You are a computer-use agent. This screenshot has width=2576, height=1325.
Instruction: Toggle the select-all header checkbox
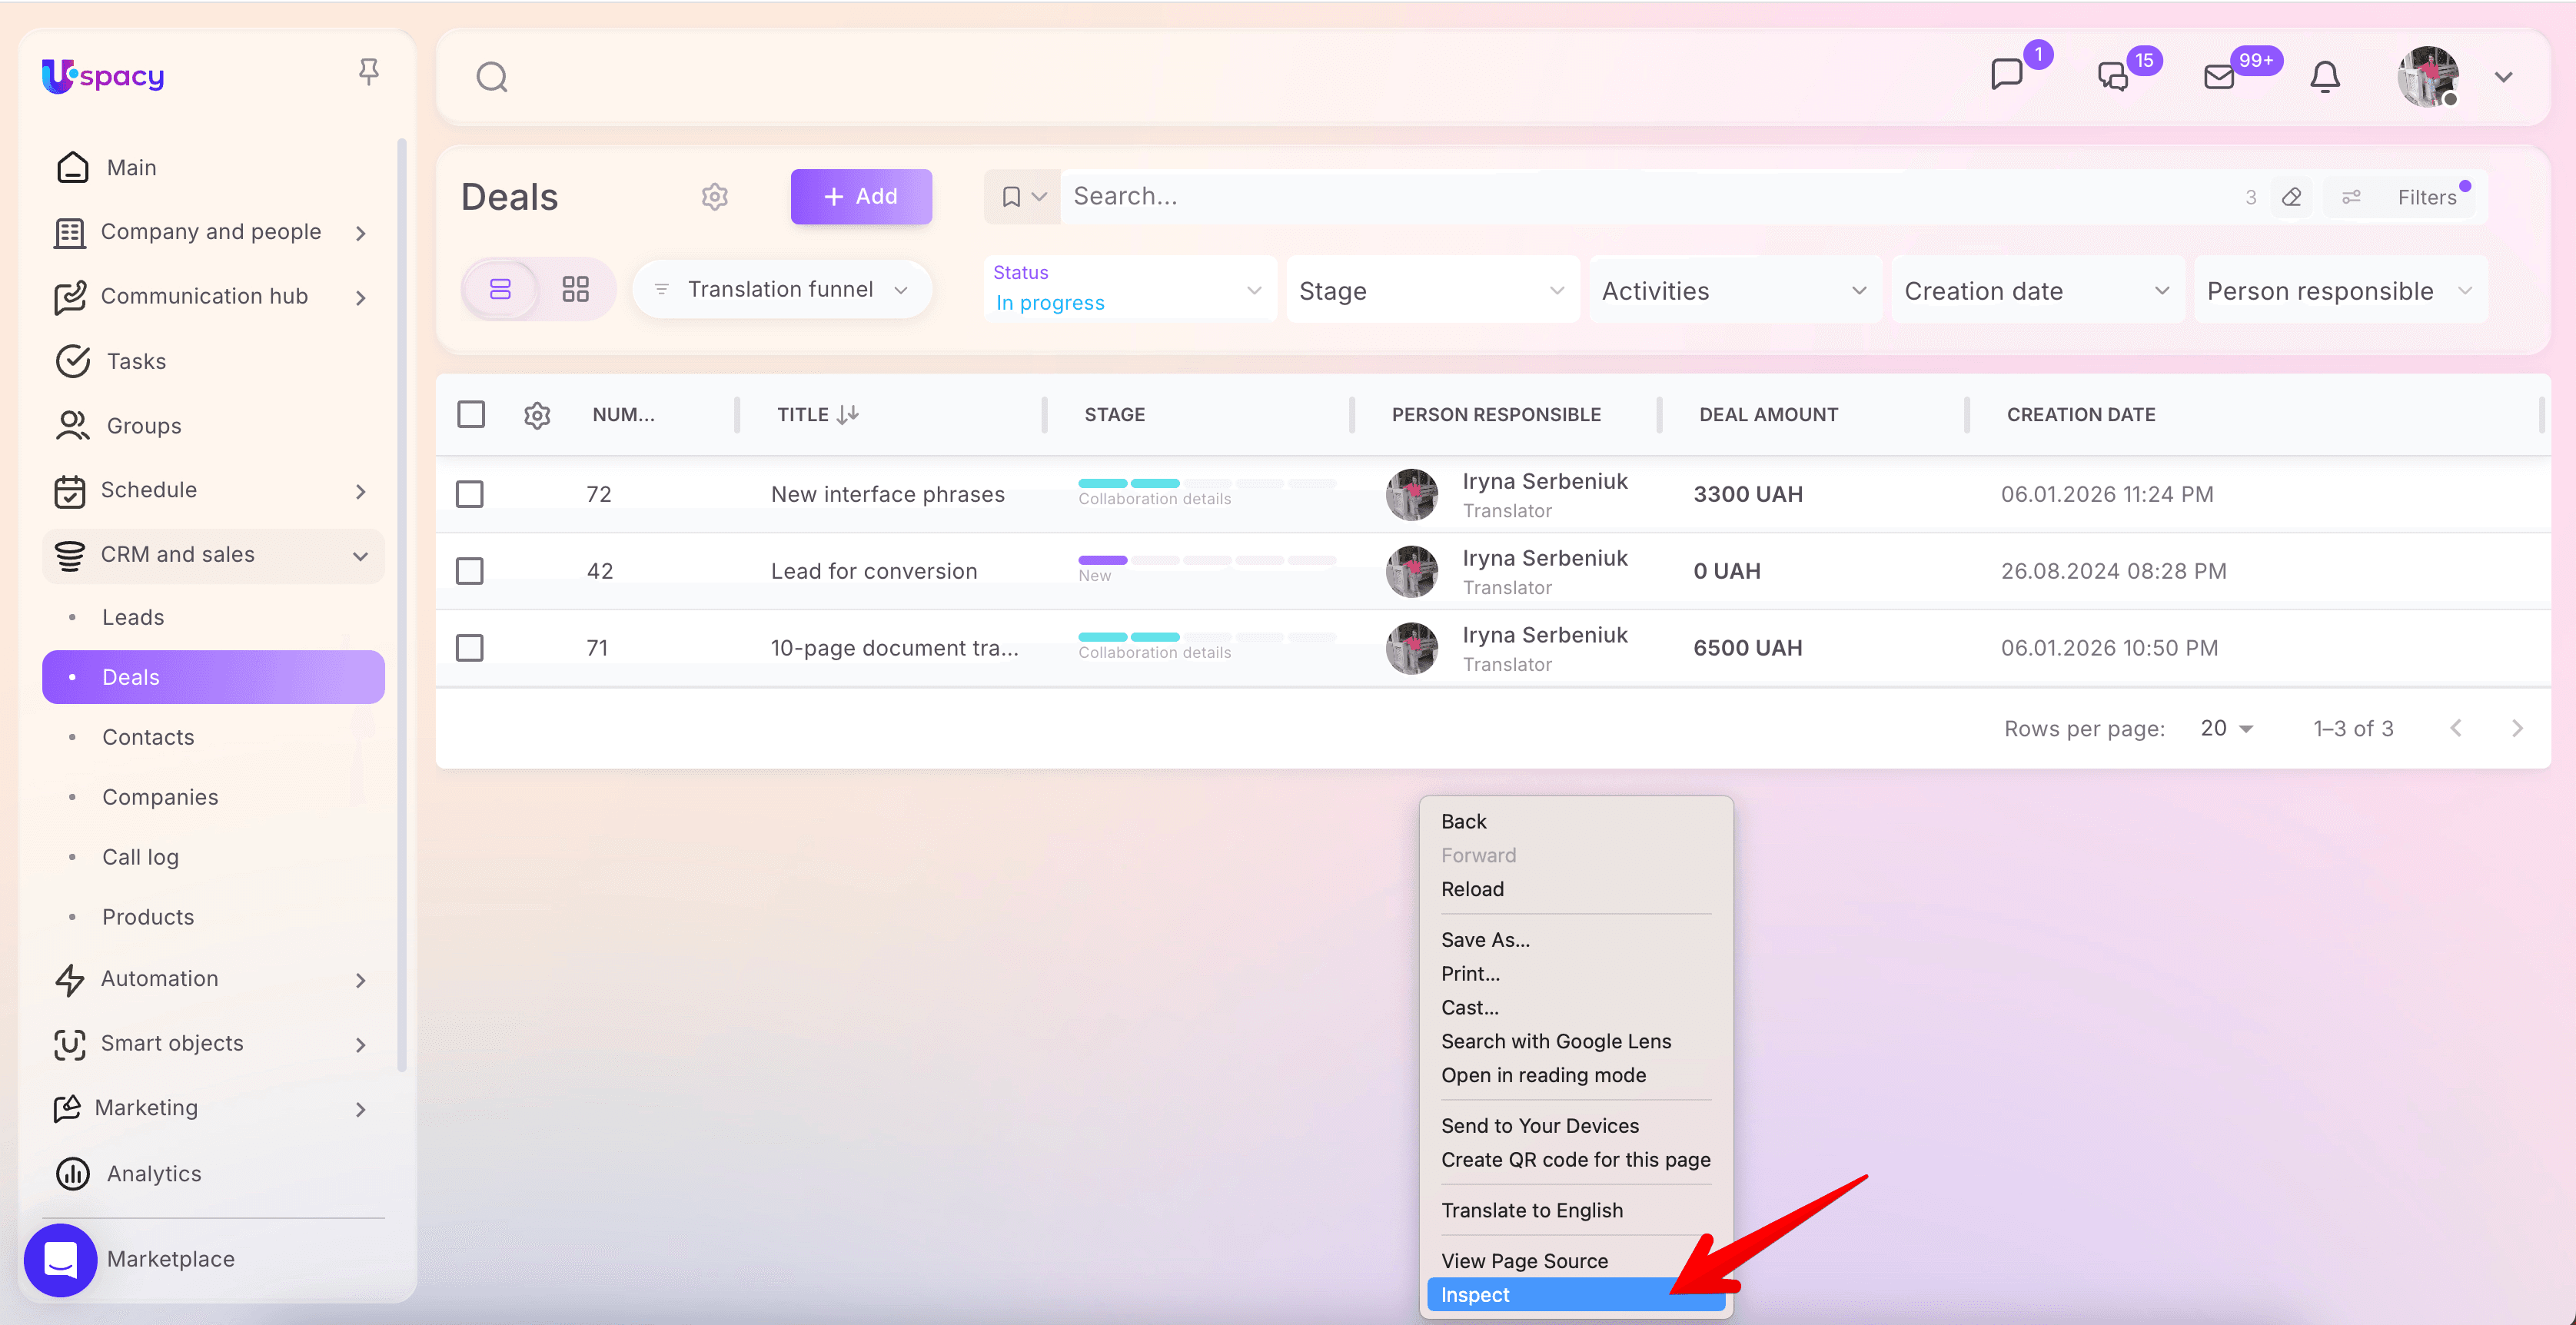point(471,415)
